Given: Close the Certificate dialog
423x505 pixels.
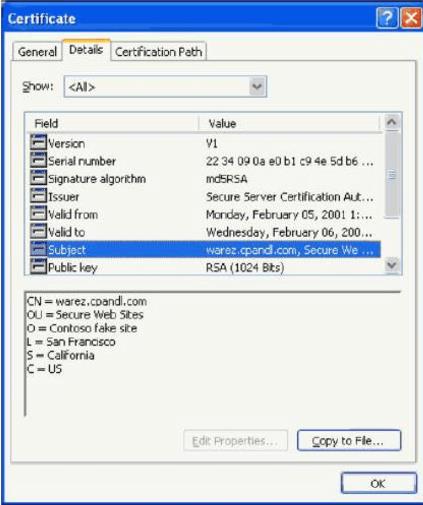Looking at the screenshot, I should click(x=411, y=18).
